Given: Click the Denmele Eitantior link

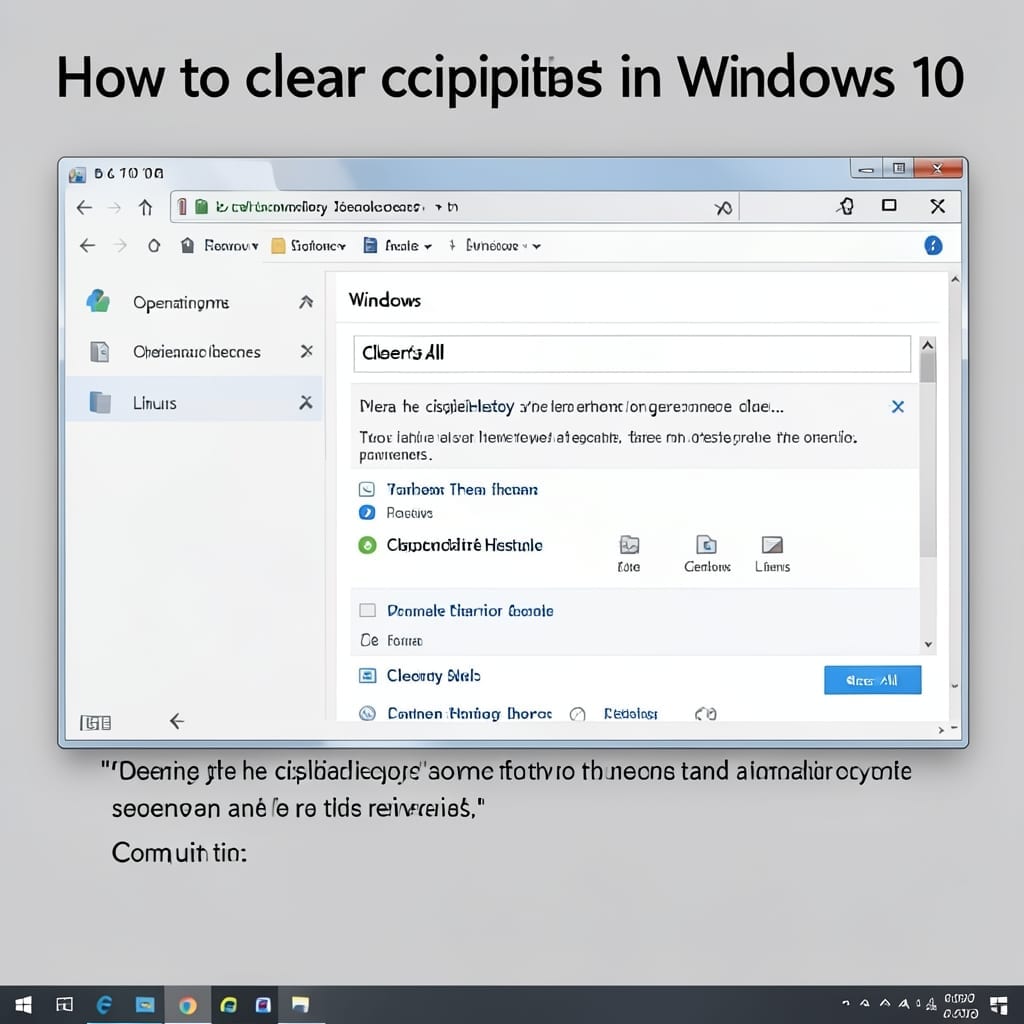Looking at the screenshot, I should pos(470,611).
